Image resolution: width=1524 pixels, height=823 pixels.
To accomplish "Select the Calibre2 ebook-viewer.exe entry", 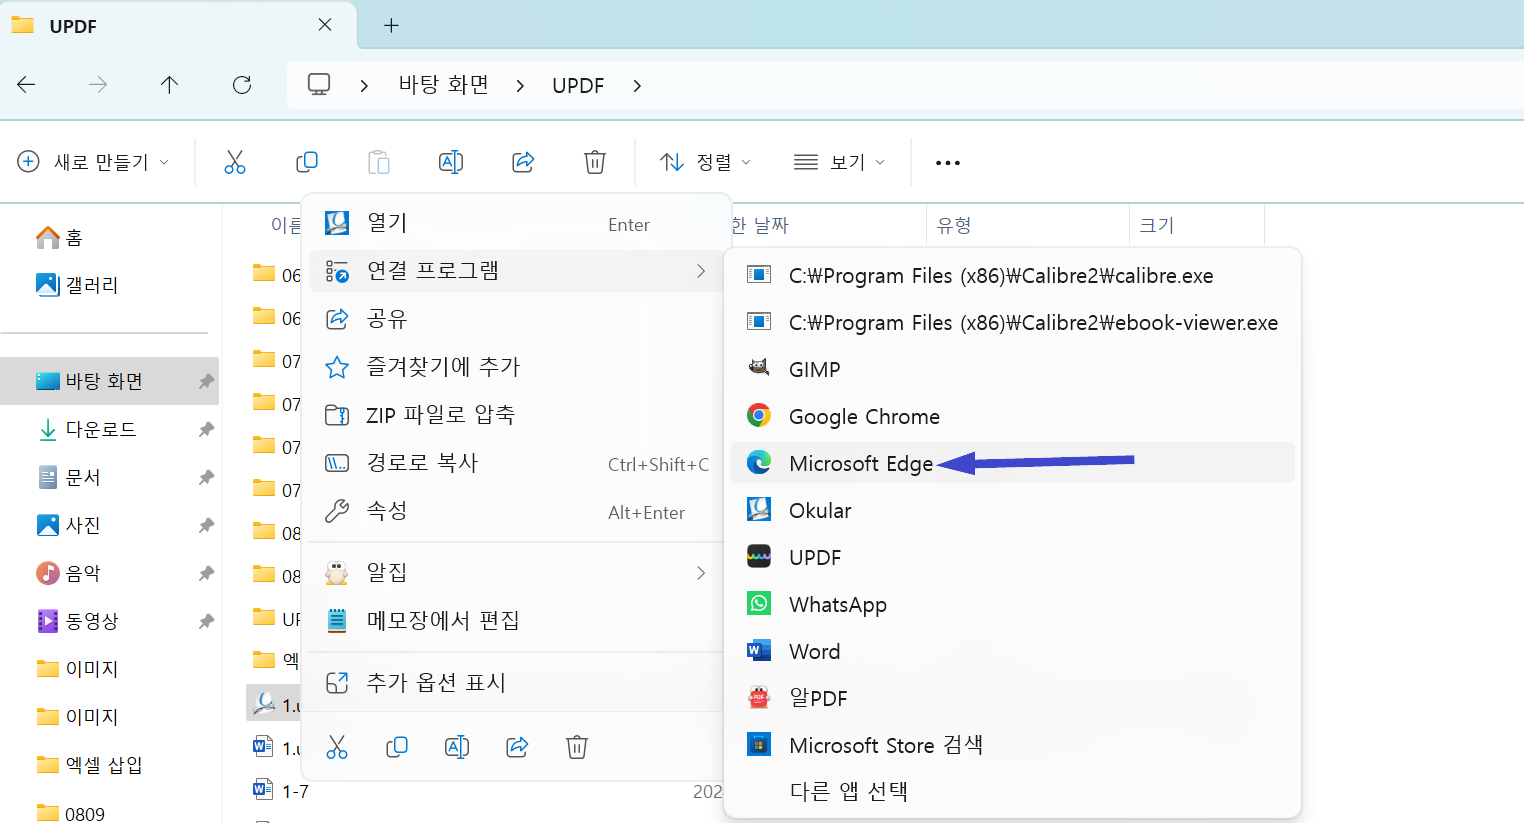I will pyautogui.click(x=1012, y=322).
